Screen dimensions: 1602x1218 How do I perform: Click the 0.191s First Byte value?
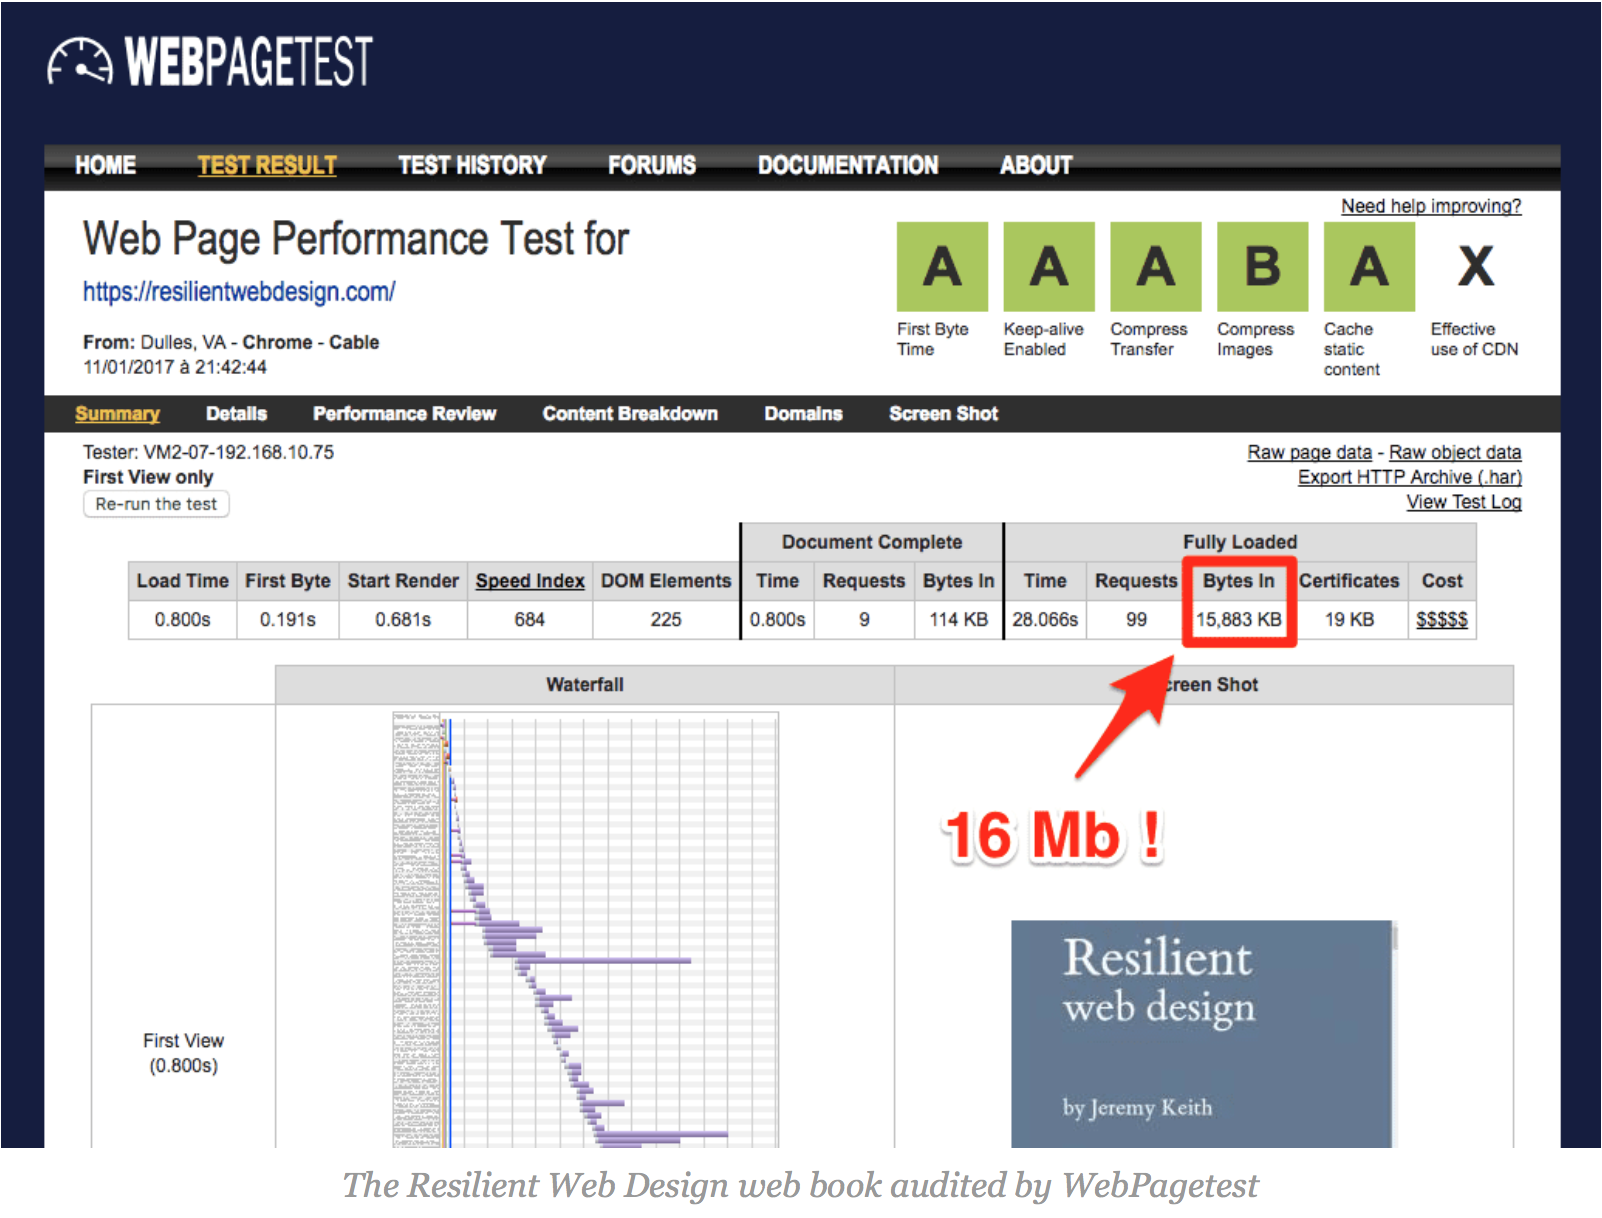(x=288, y=620)
